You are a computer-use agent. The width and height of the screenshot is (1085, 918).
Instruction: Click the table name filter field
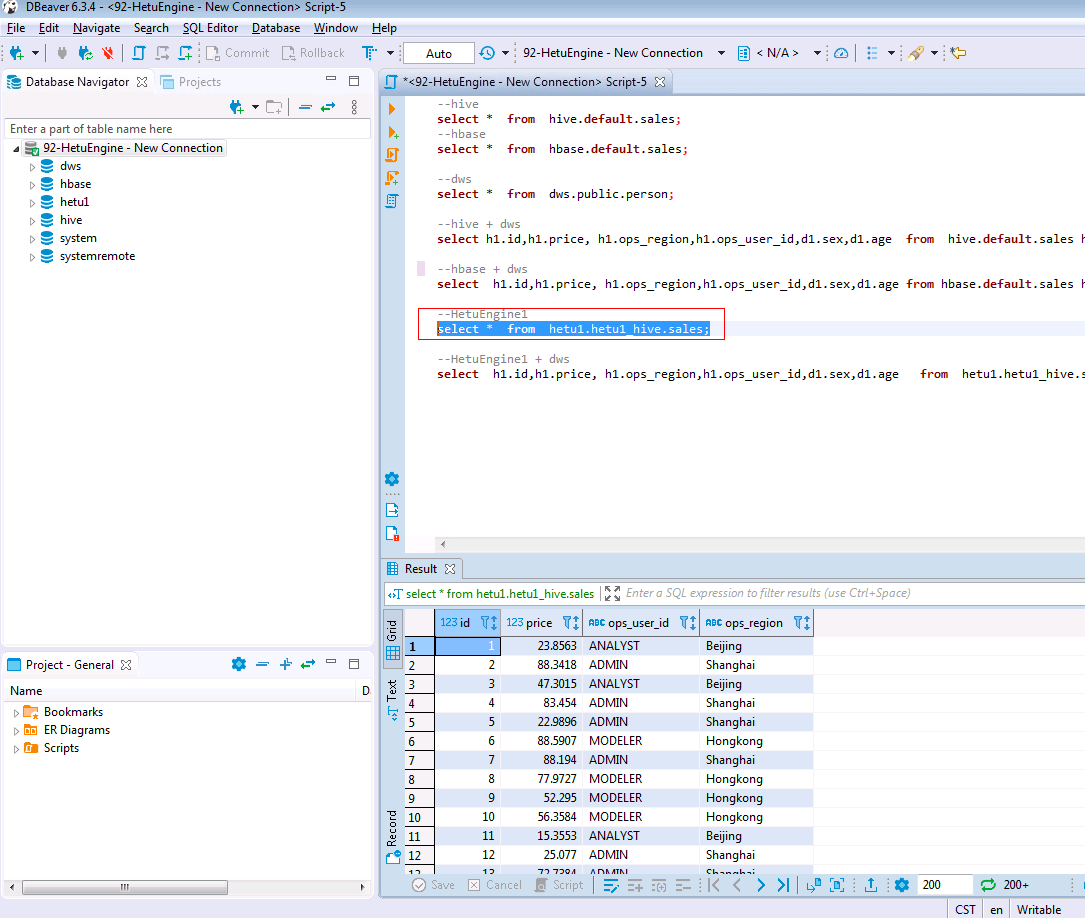click(x=187, y=129)
